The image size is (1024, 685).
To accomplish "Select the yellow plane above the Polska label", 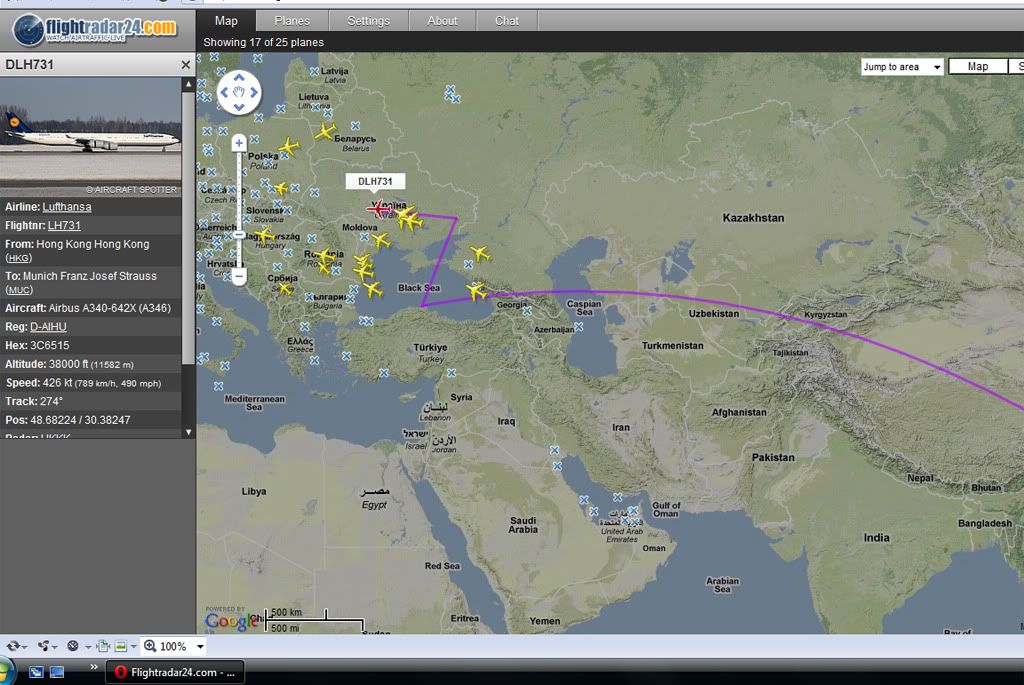I will point(289,146).
